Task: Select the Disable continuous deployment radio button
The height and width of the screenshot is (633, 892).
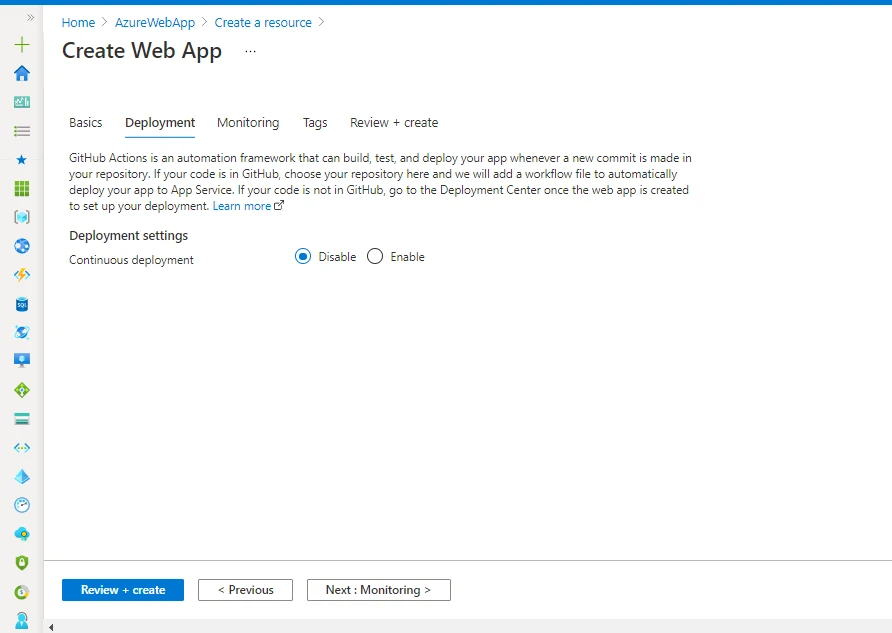Action: tap(302, 256)
